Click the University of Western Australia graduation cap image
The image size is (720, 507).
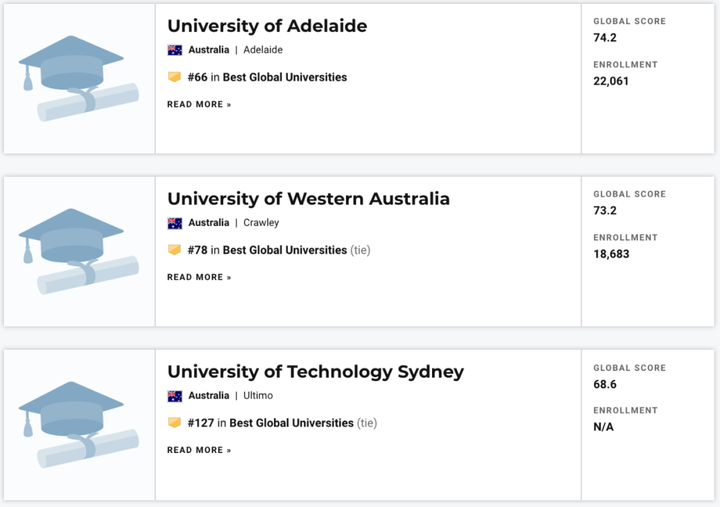(79, 251)
